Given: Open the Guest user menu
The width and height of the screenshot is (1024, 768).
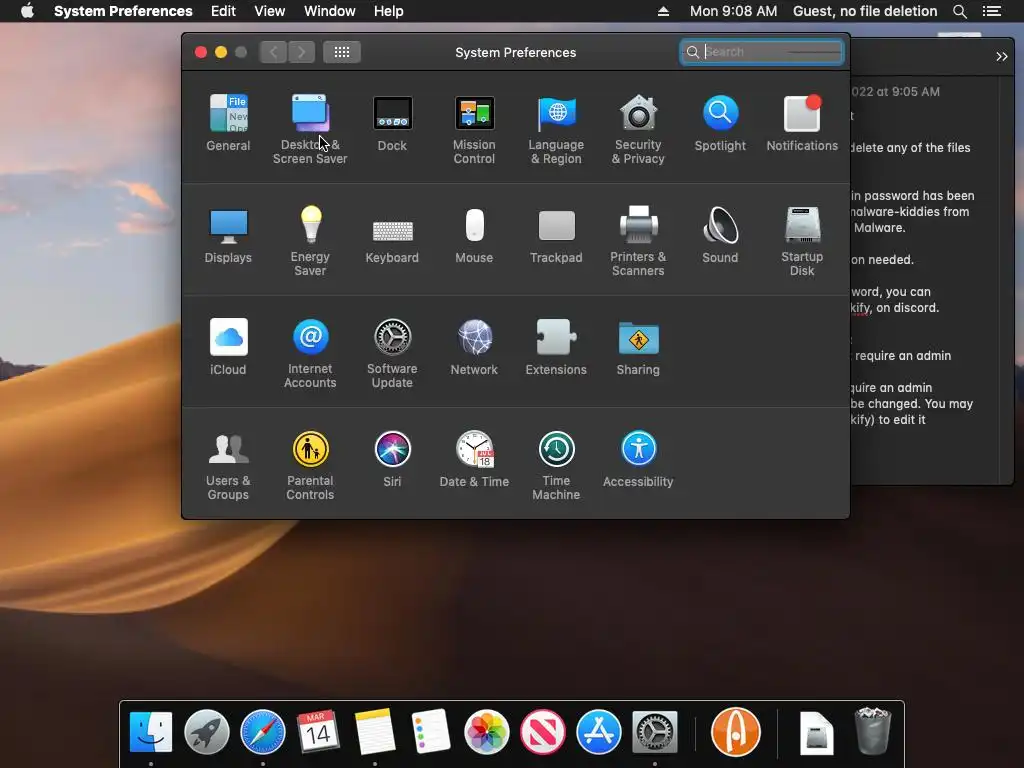Looking at the screenshot, I should click(x=865, y=11).
